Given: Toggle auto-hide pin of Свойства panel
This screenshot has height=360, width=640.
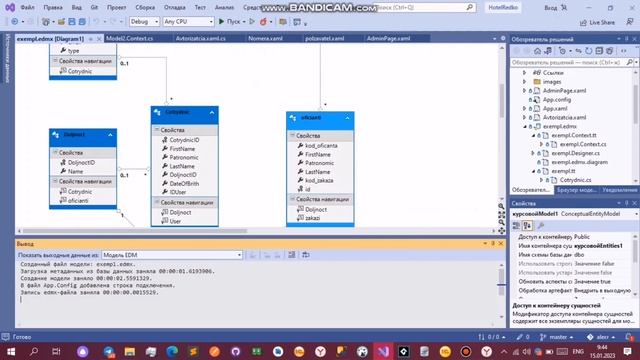Looking at the screenshot, I should (627, 203).
